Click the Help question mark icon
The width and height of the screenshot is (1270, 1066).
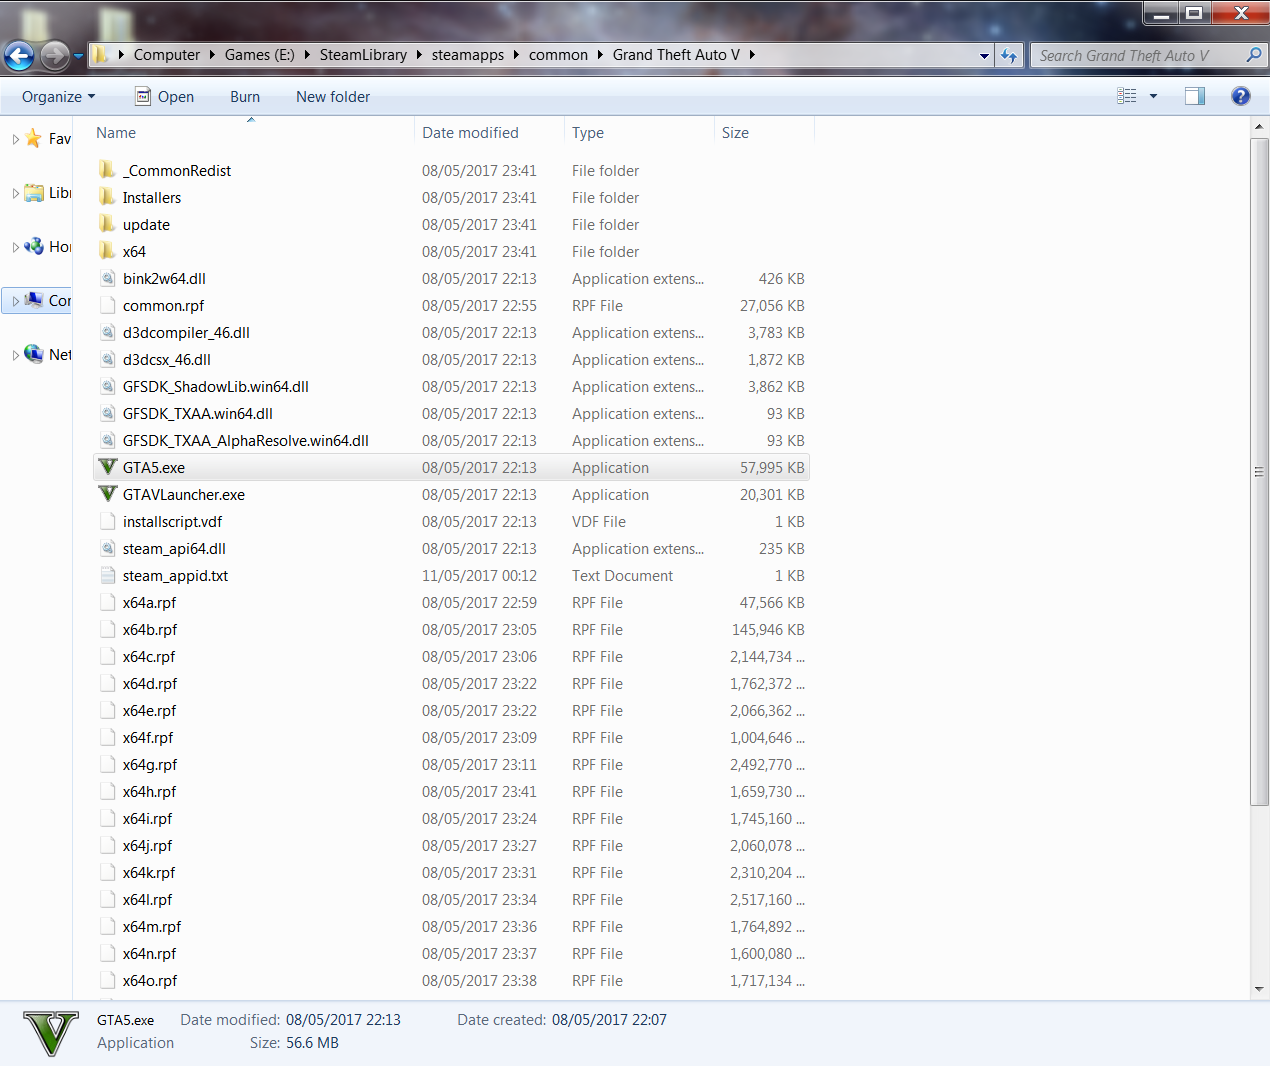pos(1241,96)
